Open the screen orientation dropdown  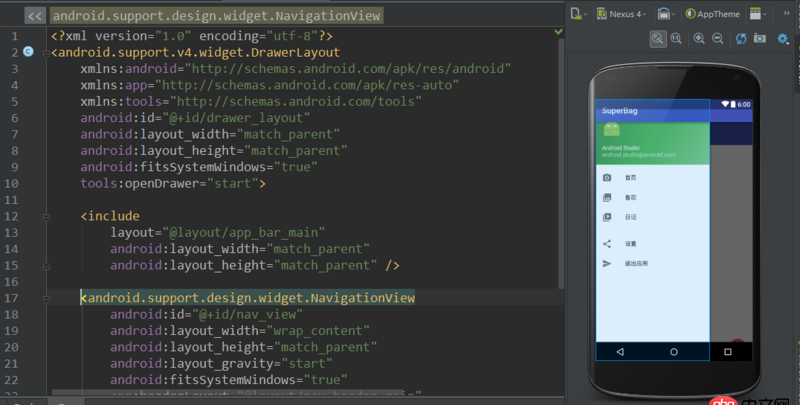[x=665, y=14]
